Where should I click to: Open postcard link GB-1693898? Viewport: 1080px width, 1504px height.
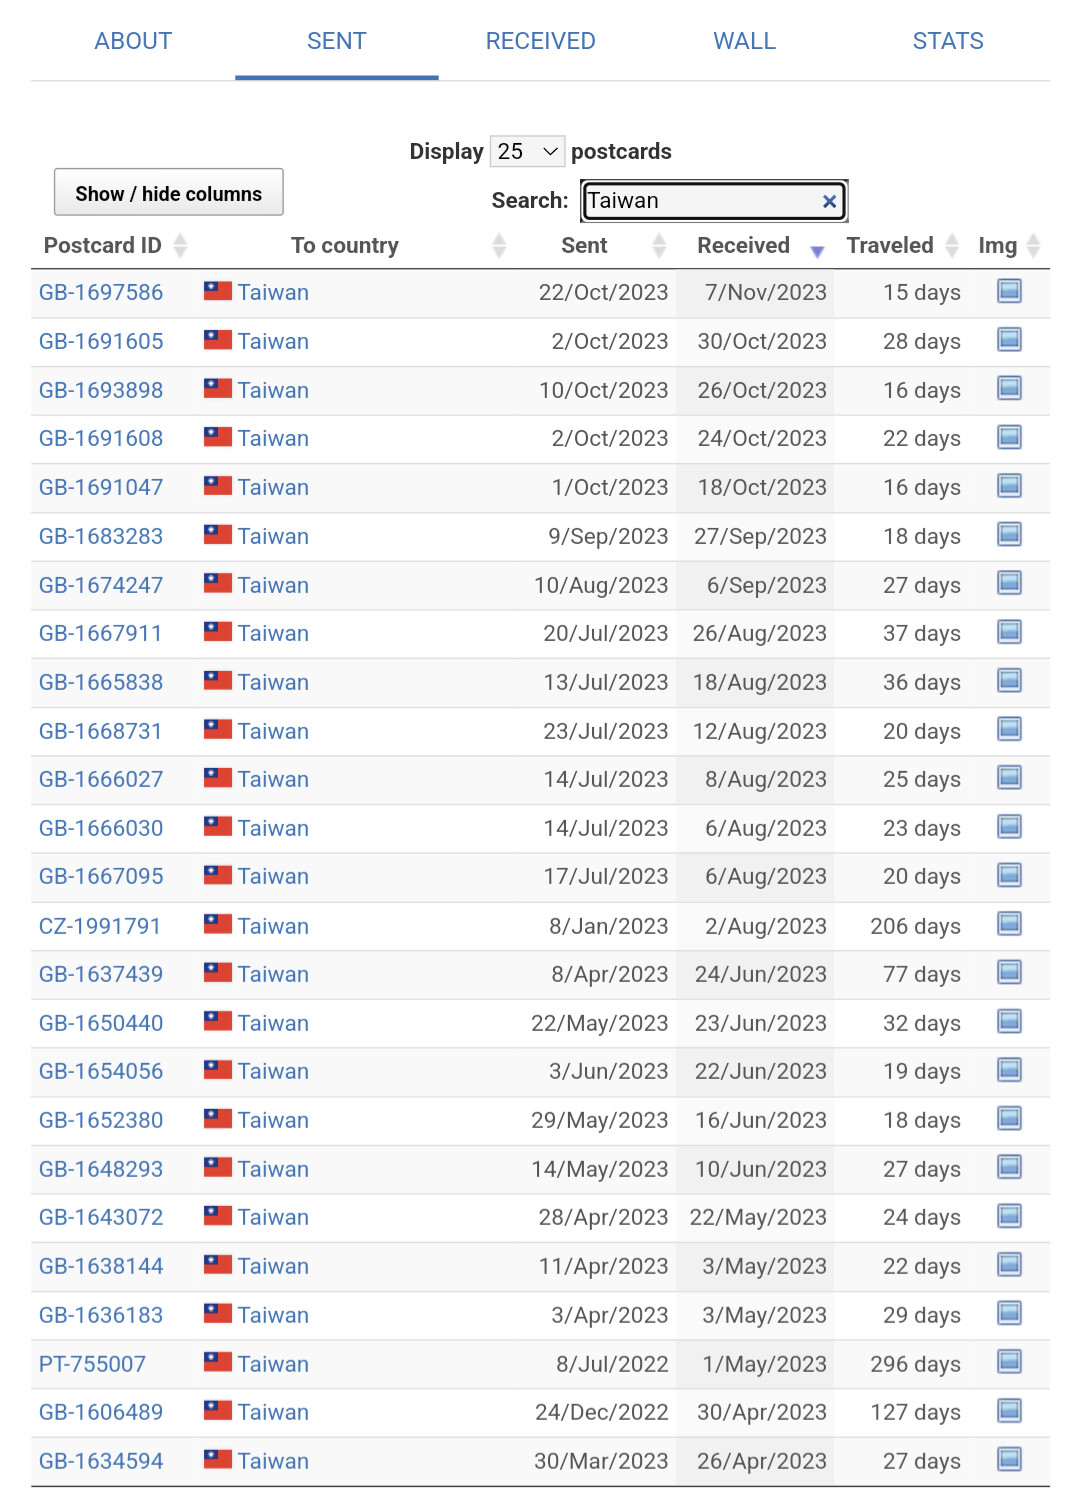pyautogui.click(x=101, y=390)
